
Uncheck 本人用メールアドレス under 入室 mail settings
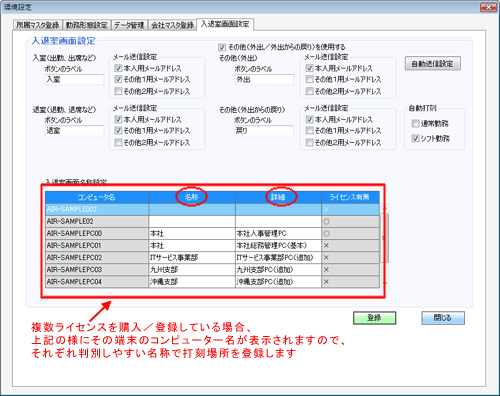pyautogui.click(x=118, y=68)
